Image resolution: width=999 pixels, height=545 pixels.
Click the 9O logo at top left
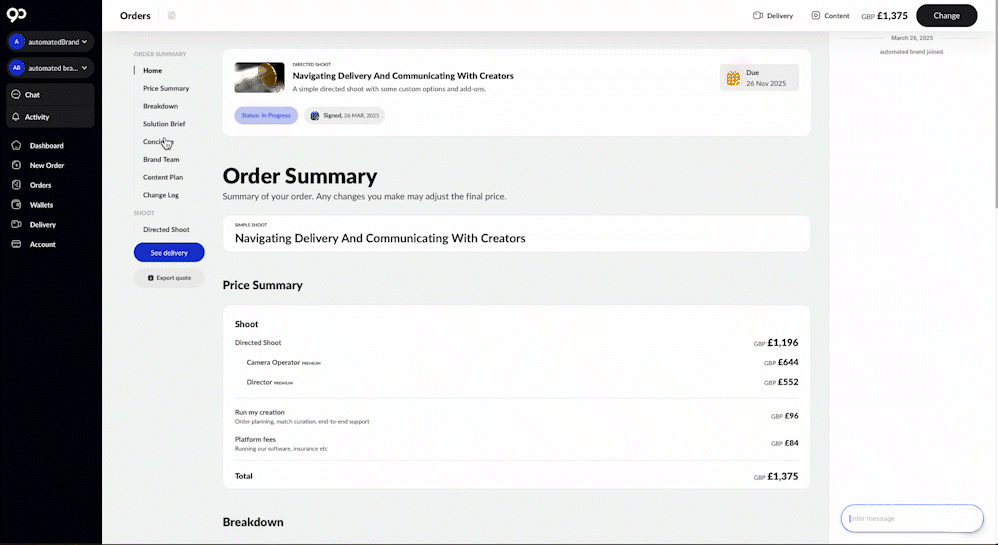[x=15, y=15]
